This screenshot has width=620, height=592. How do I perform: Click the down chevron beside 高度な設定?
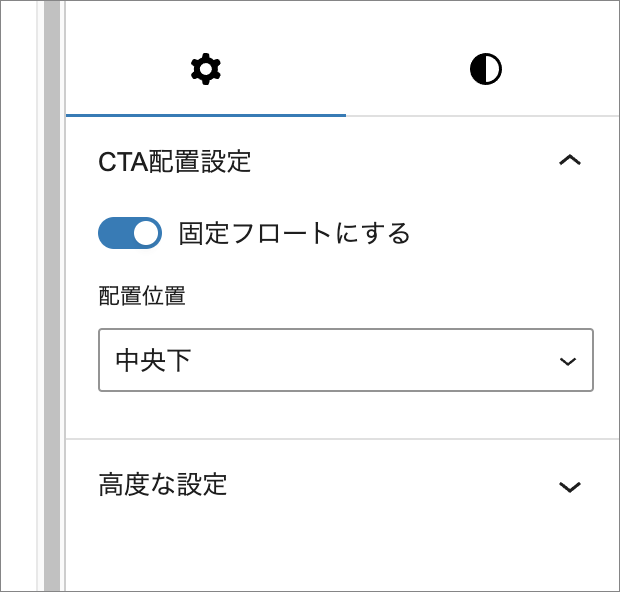point(569,487)
